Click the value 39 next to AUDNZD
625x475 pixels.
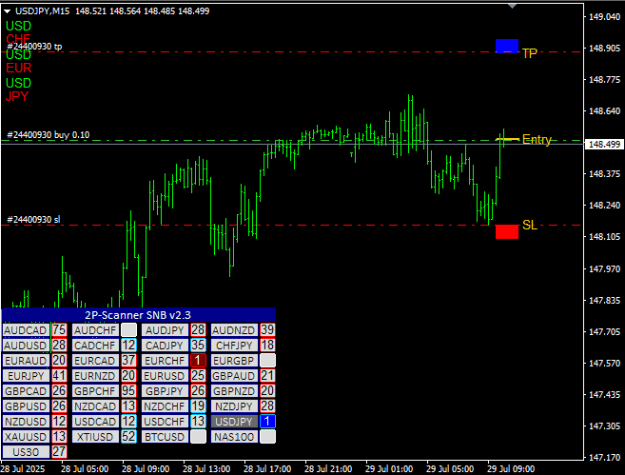(267, 330)
